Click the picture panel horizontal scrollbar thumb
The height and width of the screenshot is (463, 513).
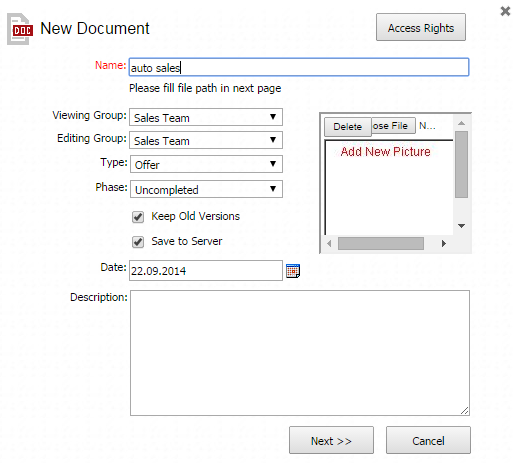(x=381, y=244)
